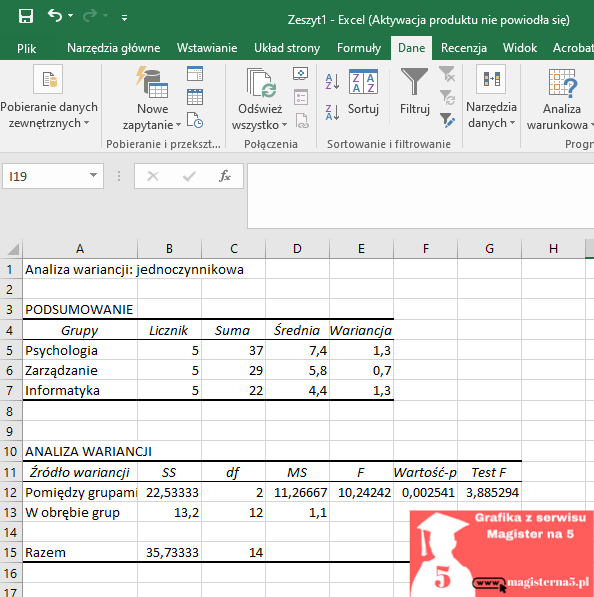Switch to the Formuły ribbon tab

click(359, 48)
